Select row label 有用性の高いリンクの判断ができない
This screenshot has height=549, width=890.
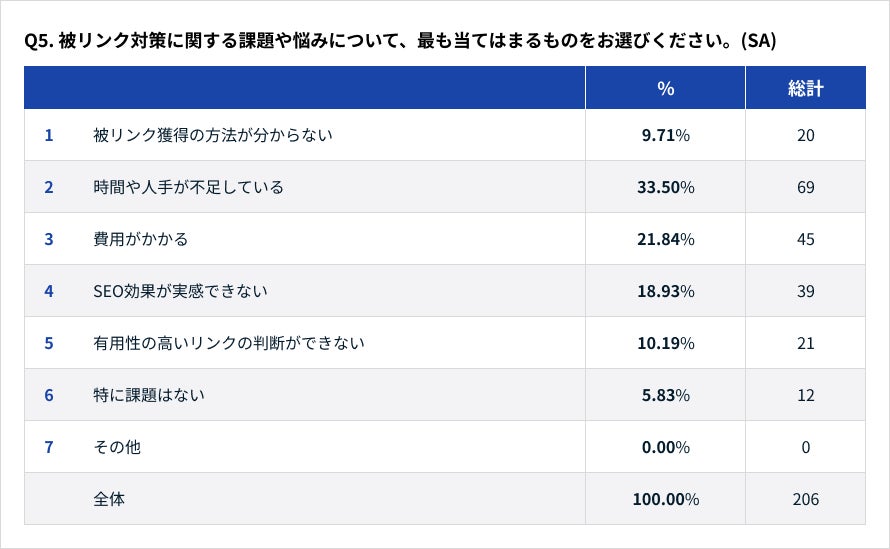(228, 343)
